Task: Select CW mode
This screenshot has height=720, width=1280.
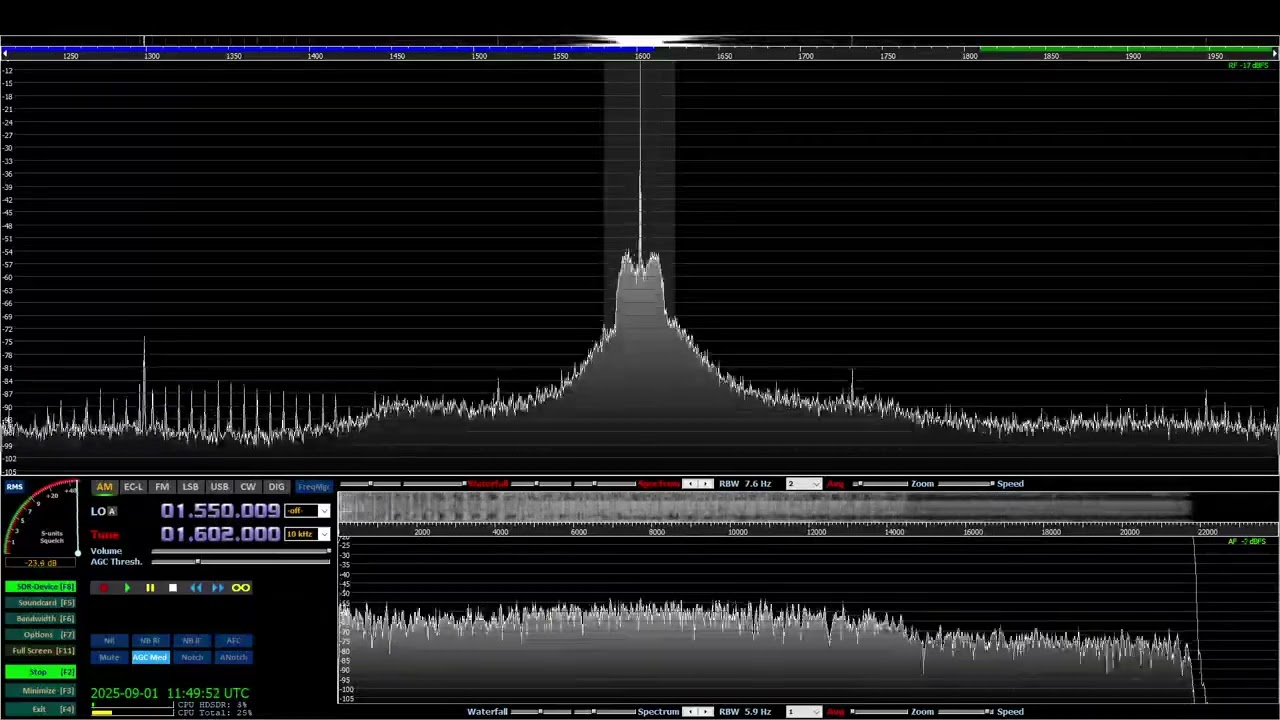Action: [248, 487]
